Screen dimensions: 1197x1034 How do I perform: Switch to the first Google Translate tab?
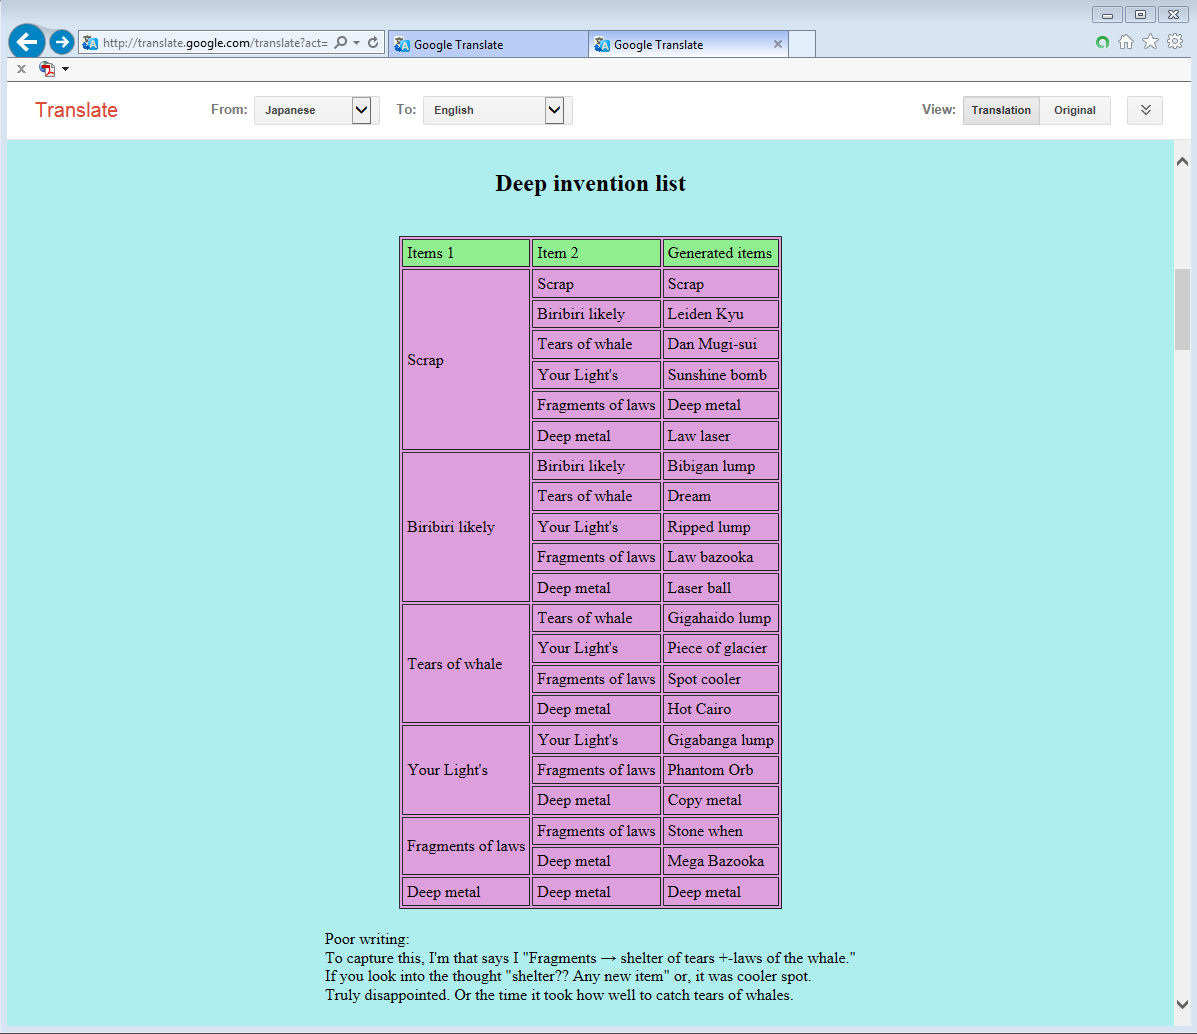(x=486, y=44)
